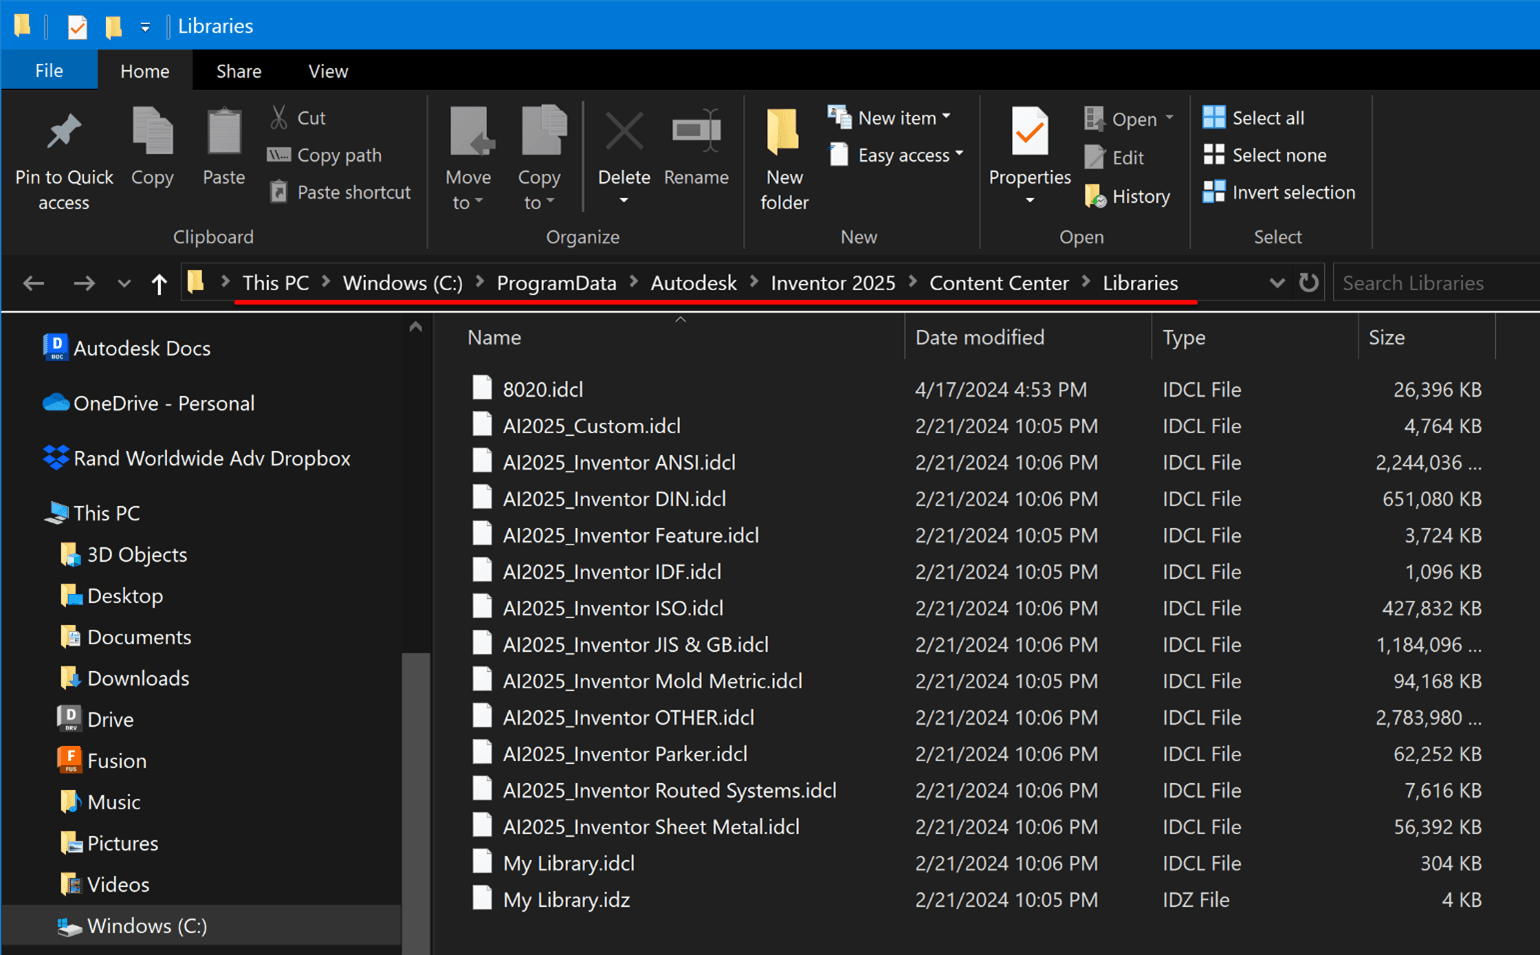Click the Search Libraries field
Image resolution: width=1540 pixels, height=955 pixels.
1436,283
